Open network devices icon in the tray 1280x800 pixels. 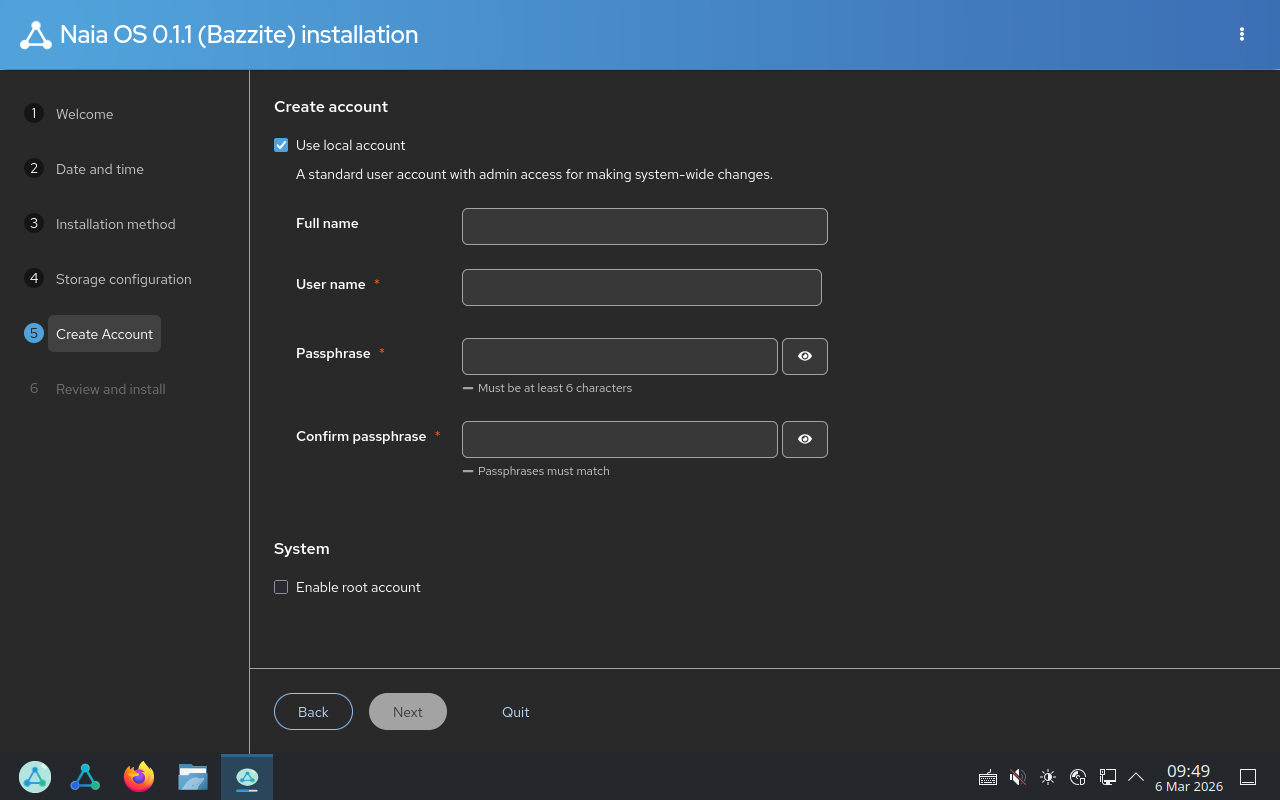1077,777
